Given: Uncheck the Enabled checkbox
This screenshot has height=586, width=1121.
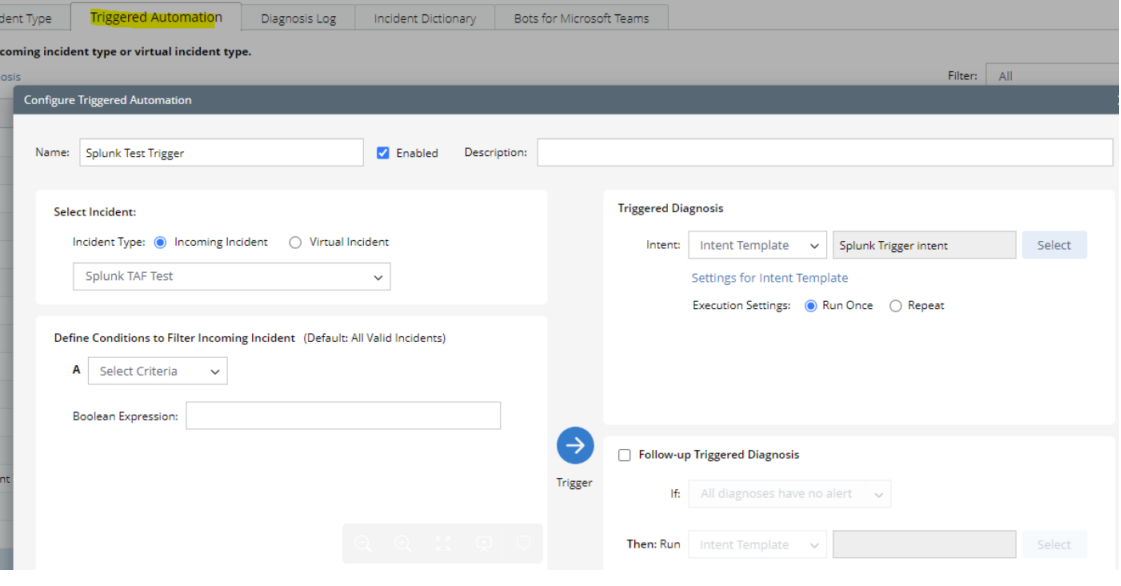Looking at the screenshot, I should 383,153.
